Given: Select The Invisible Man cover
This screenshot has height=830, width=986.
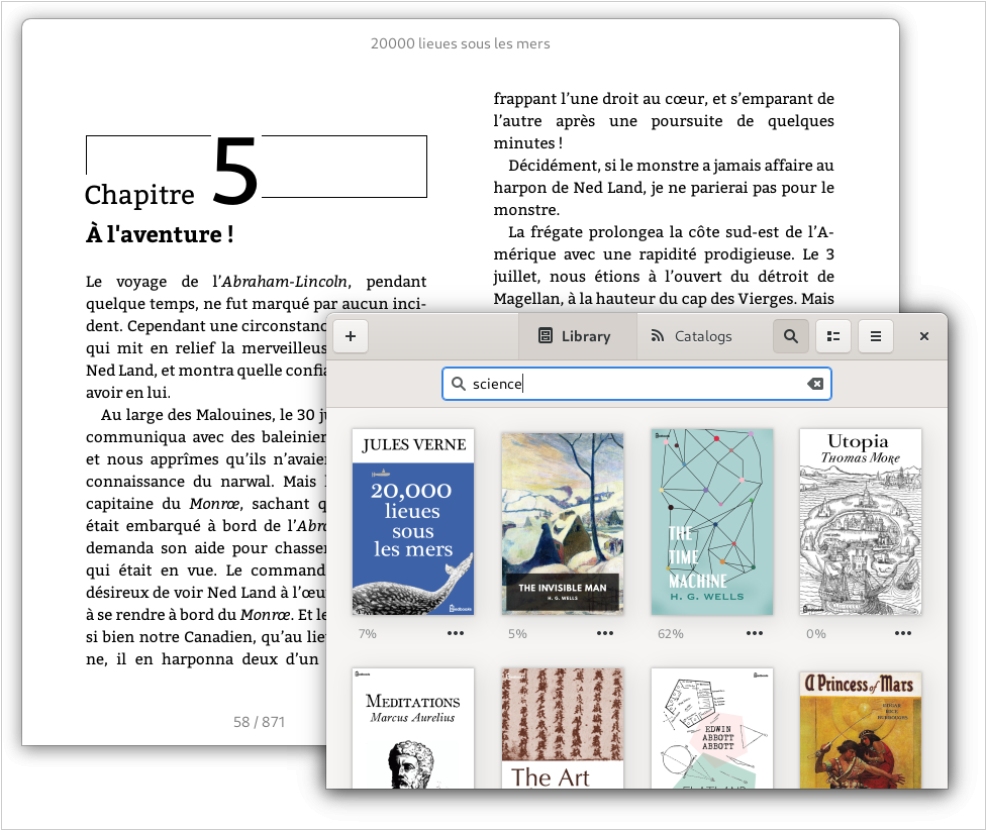Looking at the screenshot, I should point(562,522).
